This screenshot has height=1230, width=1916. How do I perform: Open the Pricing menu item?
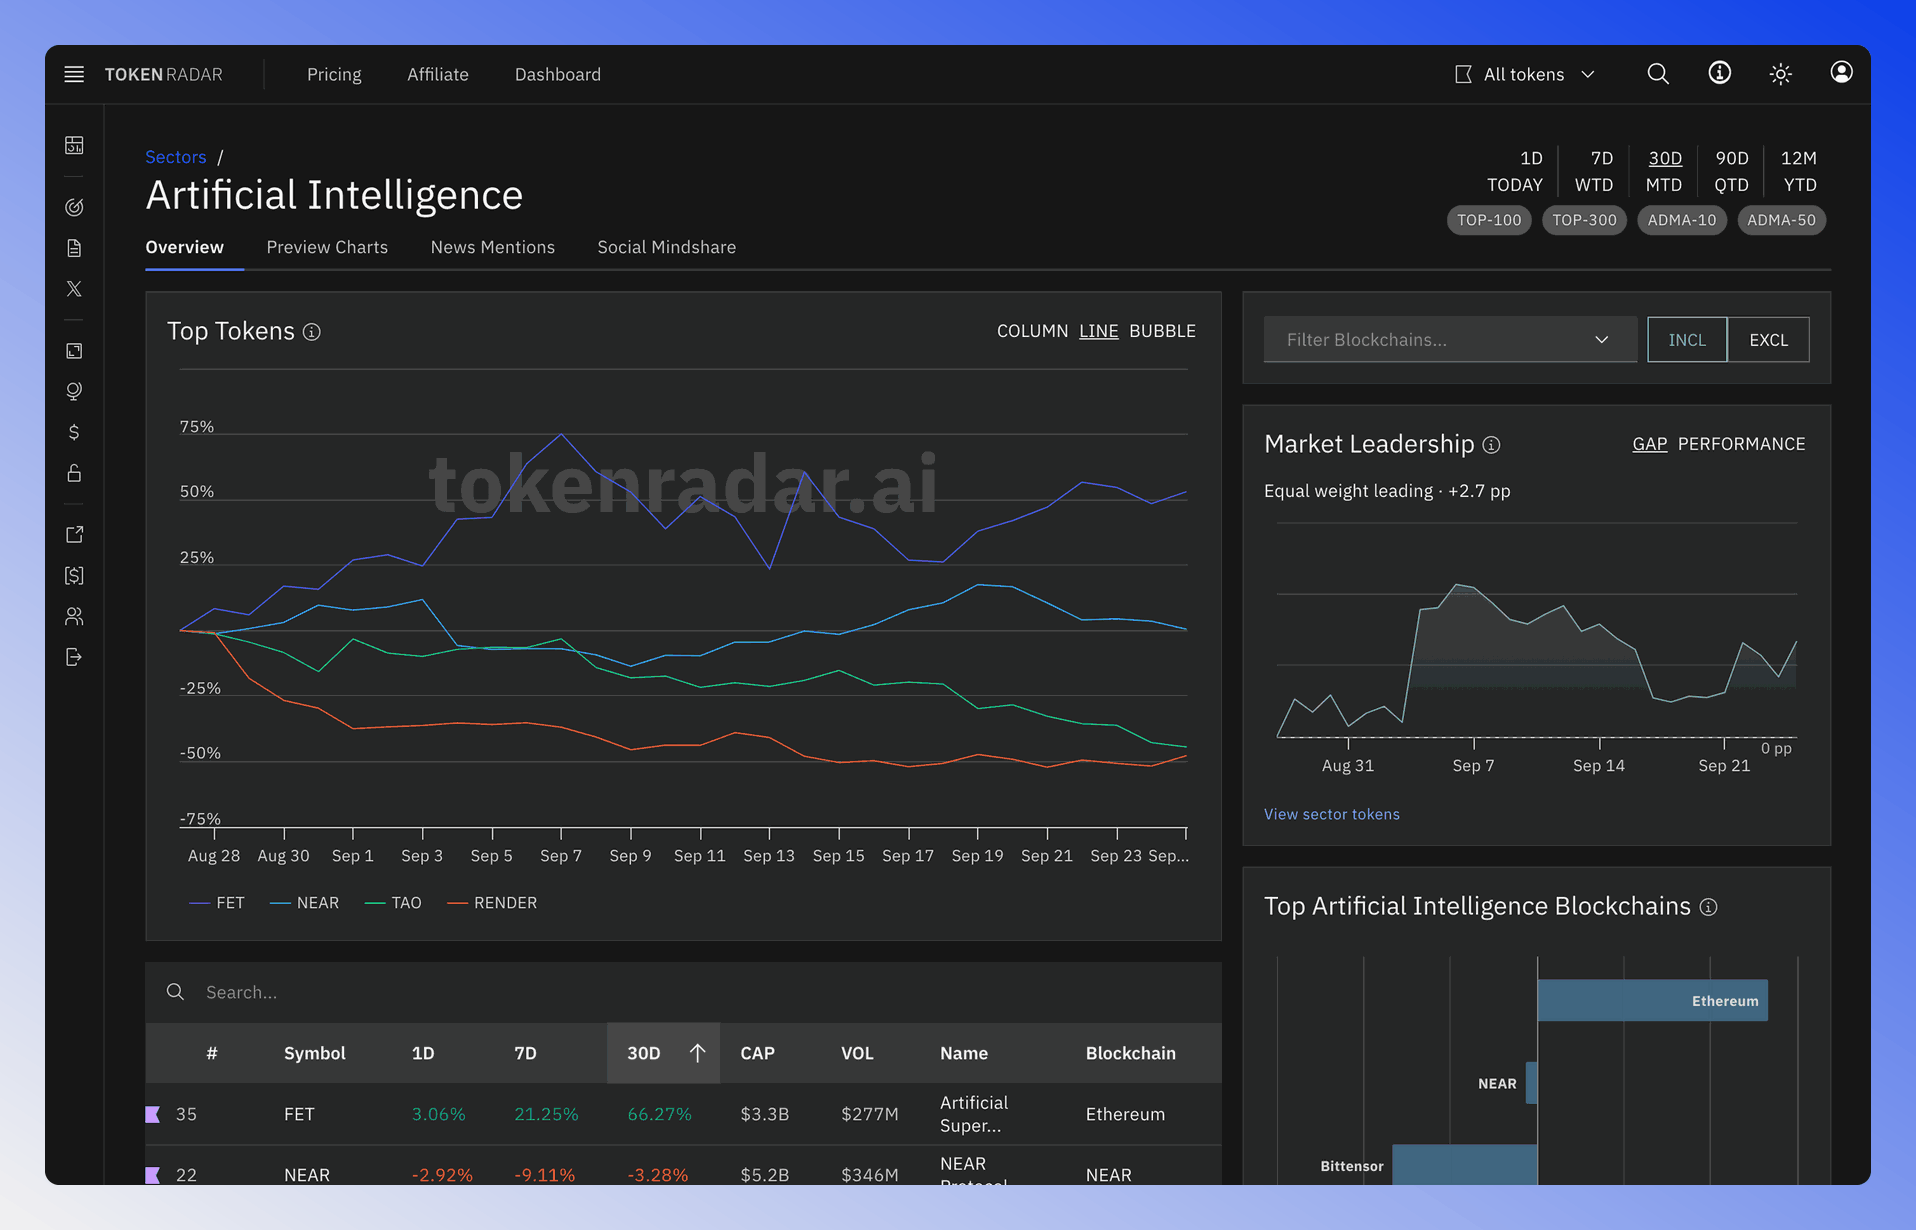pos(334,74)
